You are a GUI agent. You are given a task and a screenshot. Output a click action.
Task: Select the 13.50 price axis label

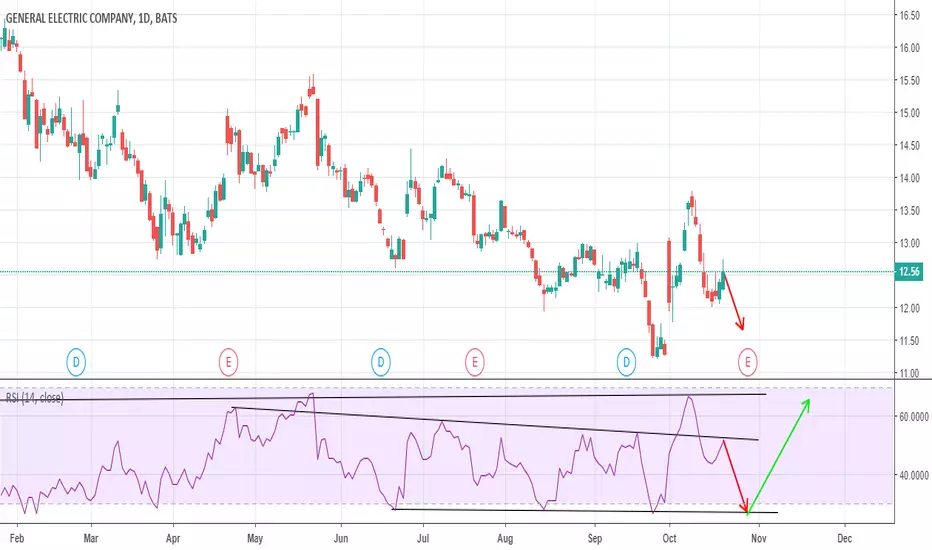[909, 210]
